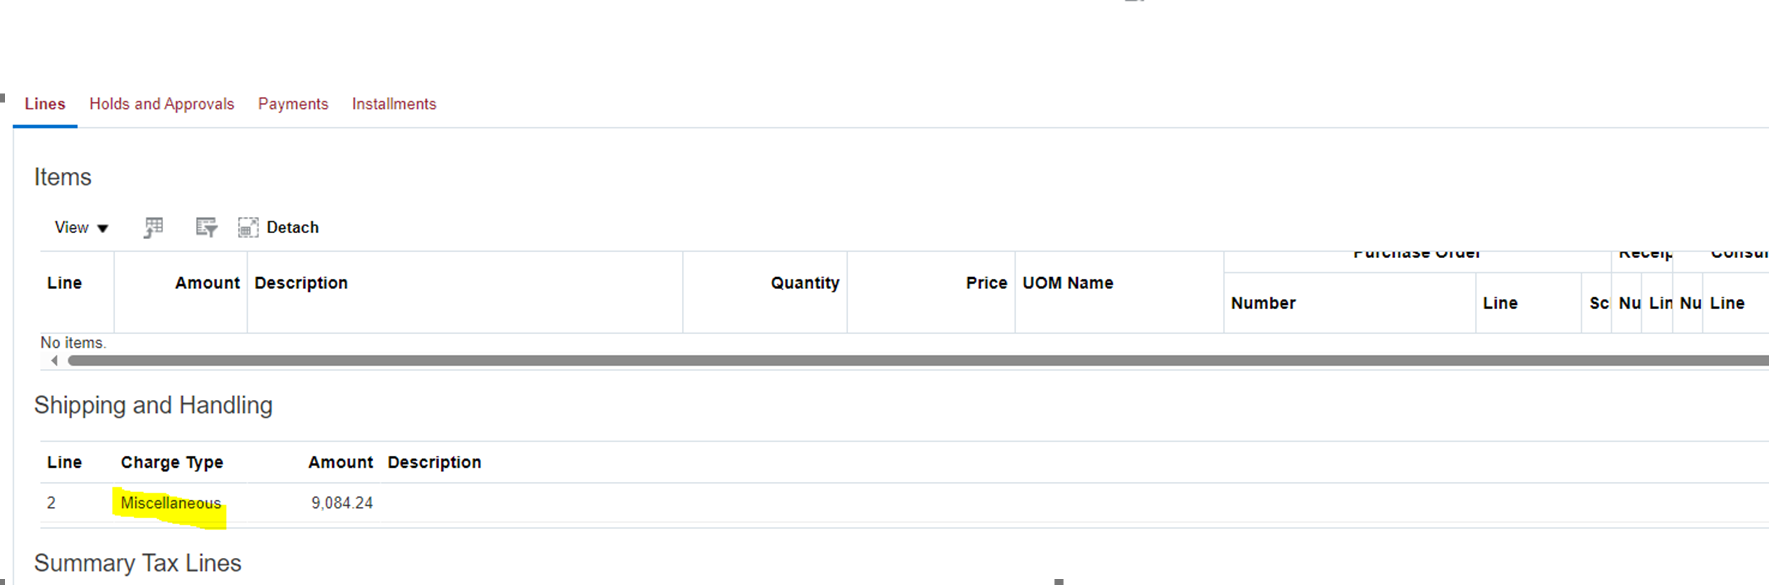This screenshot has height=585, width=1769.
Task: Select the Installments tab
Action: (394, 104)
